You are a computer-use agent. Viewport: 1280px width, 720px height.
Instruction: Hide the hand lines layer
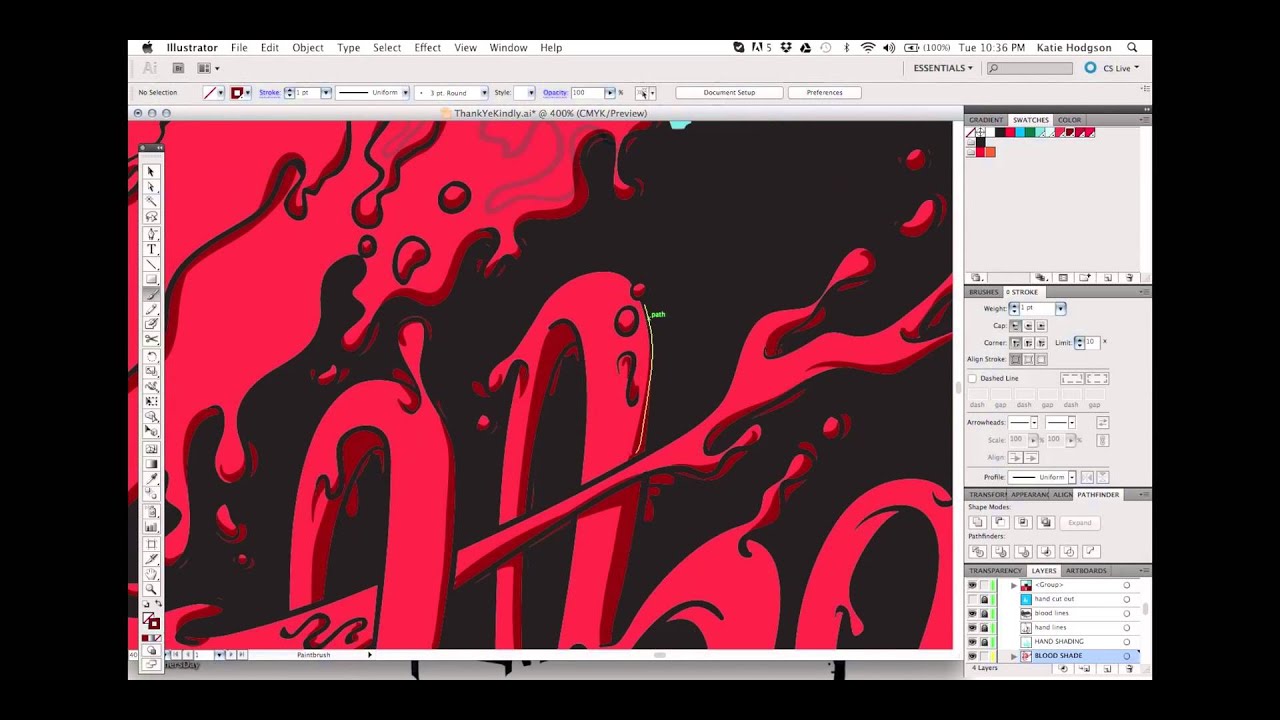pos(972,627)
